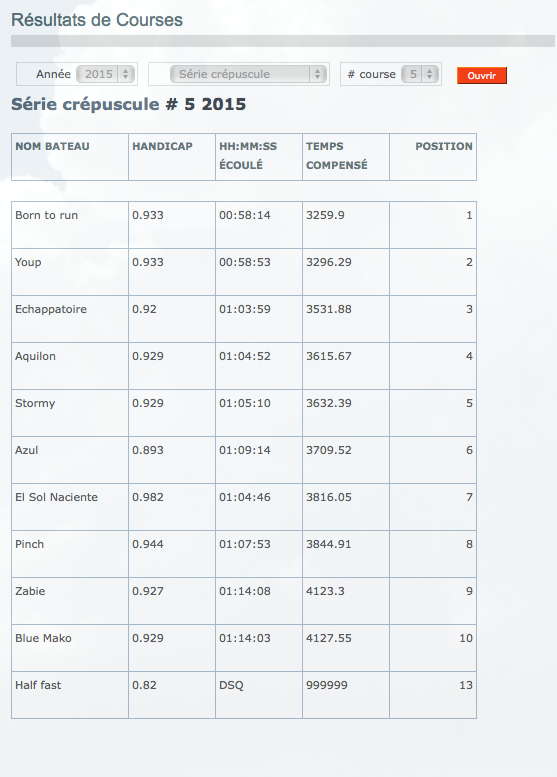Select the Echappatoire row name cell
This screenshot has height=777, width=557.
click(x=70, y=319)
